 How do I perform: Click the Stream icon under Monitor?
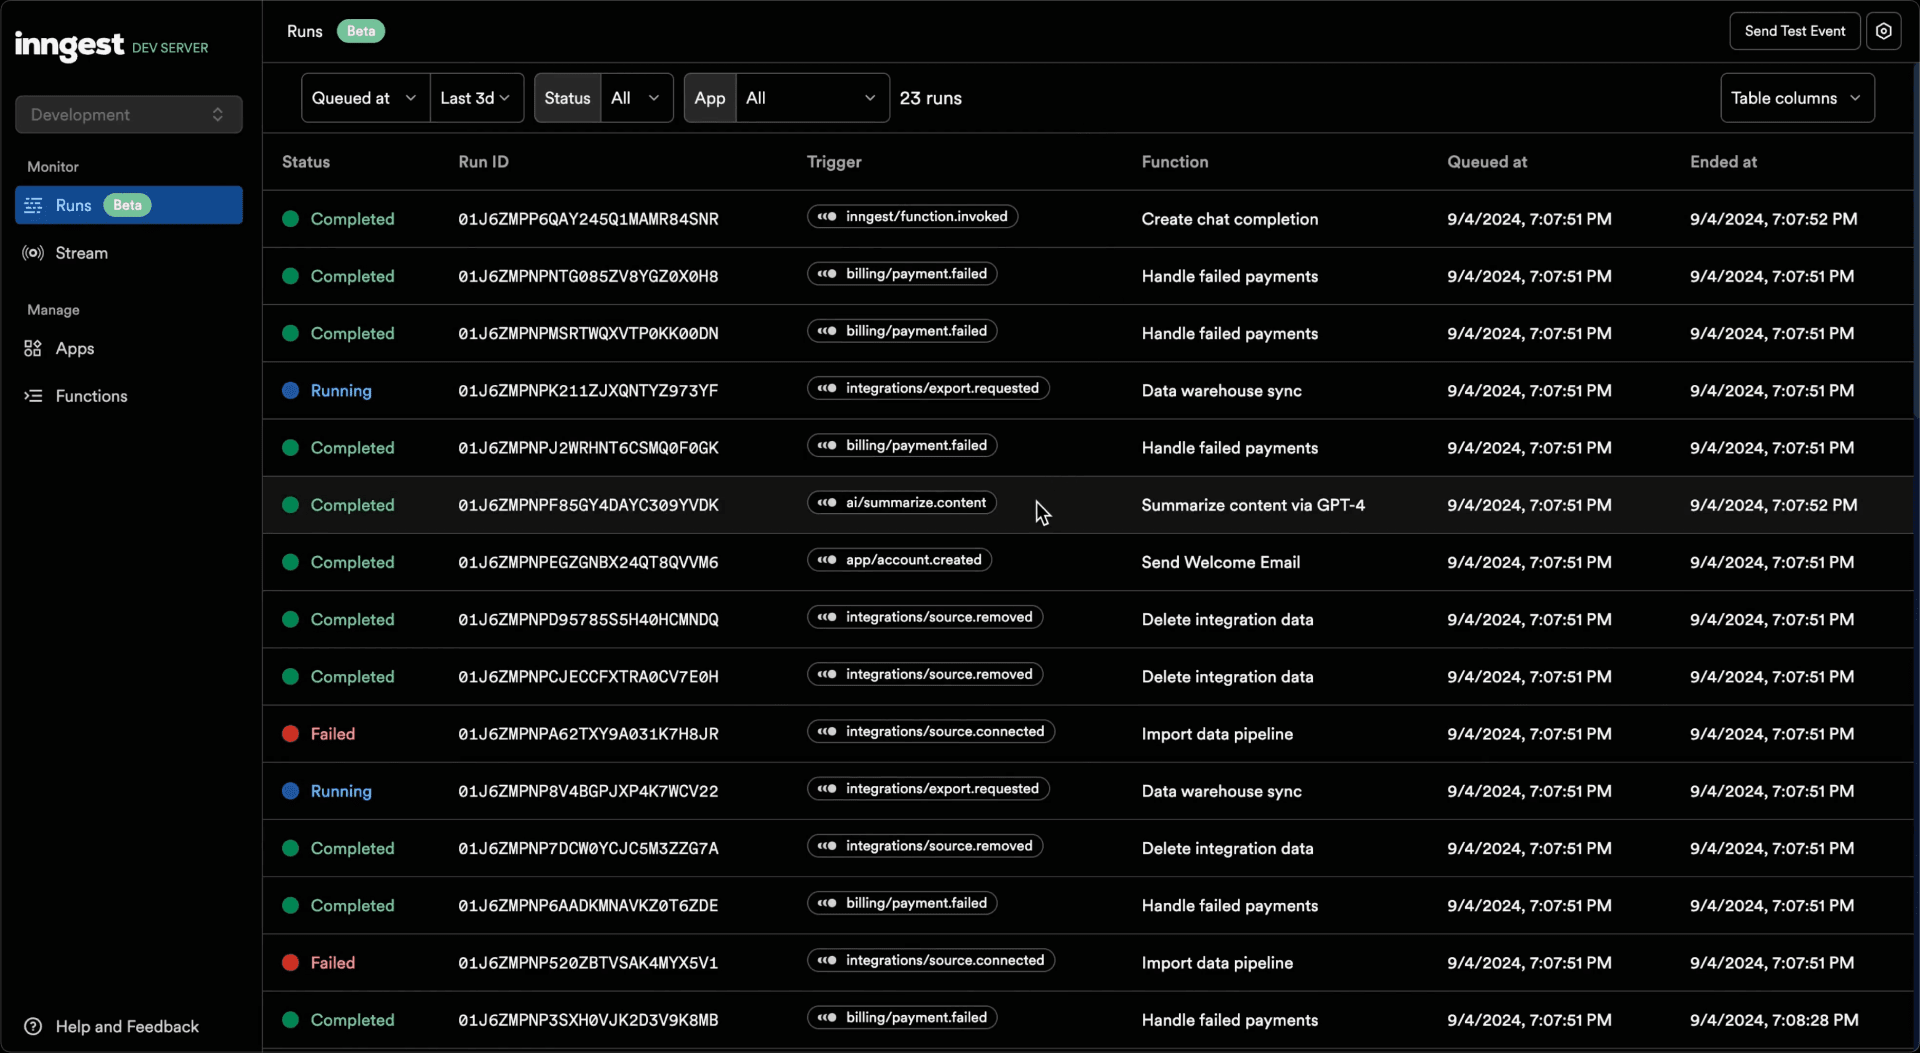point(33,253)
